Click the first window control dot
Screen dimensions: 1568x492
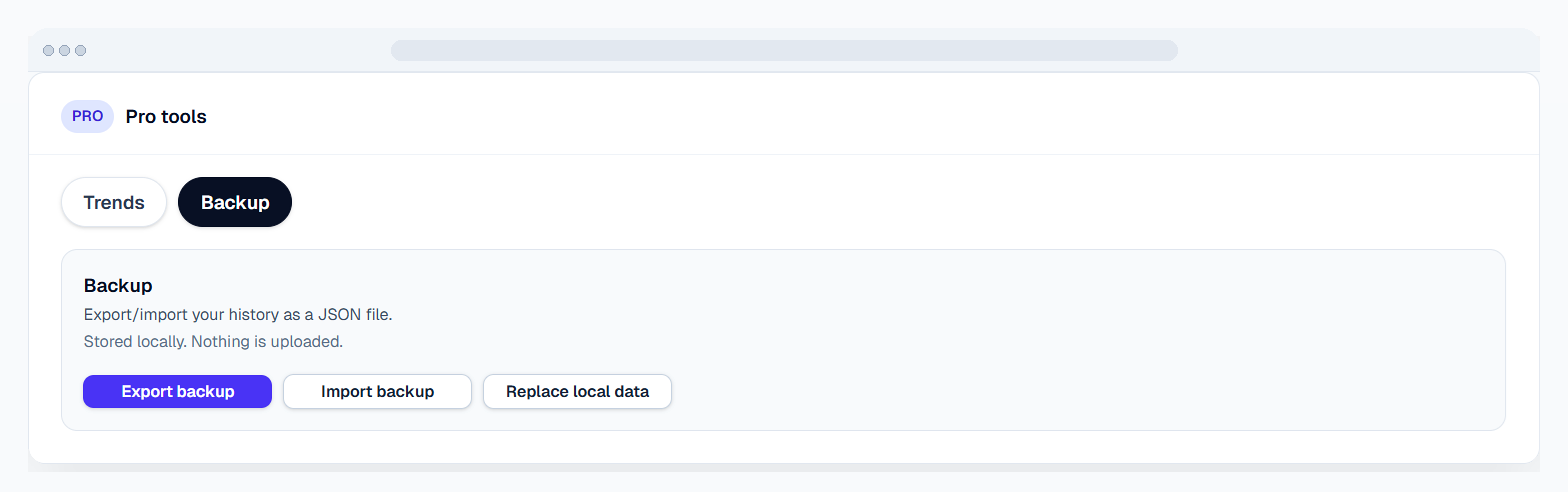(x=48, y=50)
